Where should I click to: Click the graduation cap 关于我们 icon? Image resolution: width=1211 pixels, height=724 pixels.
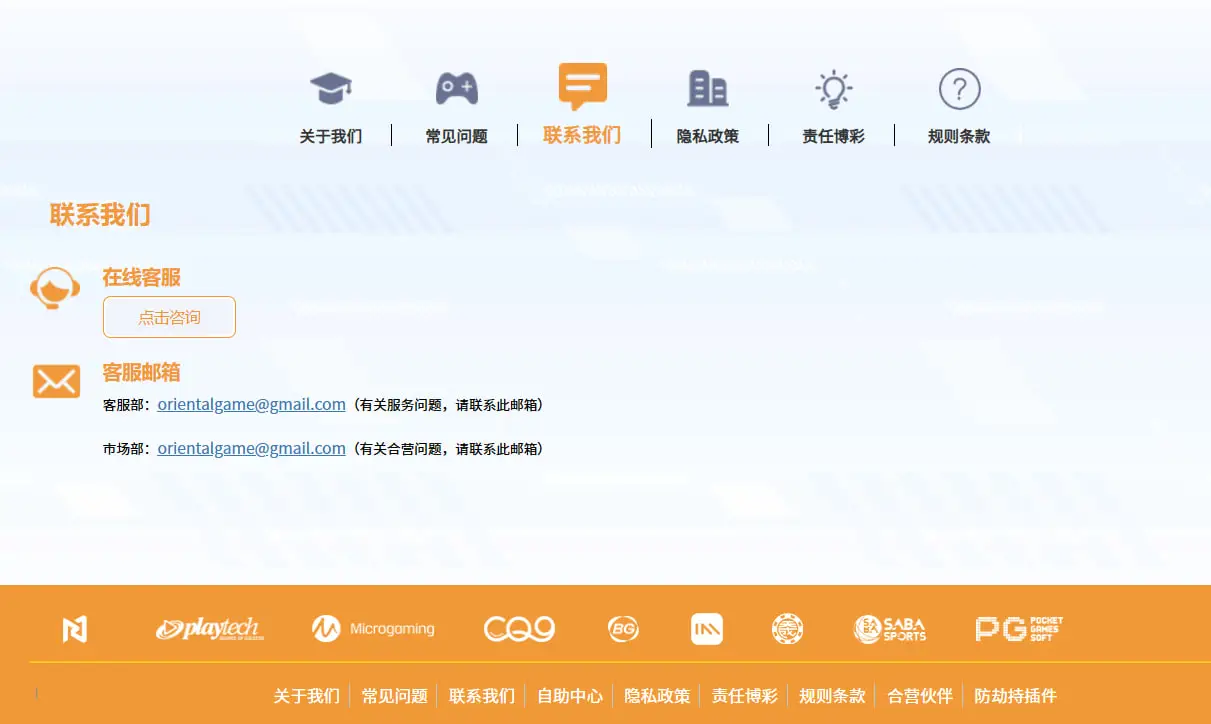pyautogui.click(x=331, y=89)
